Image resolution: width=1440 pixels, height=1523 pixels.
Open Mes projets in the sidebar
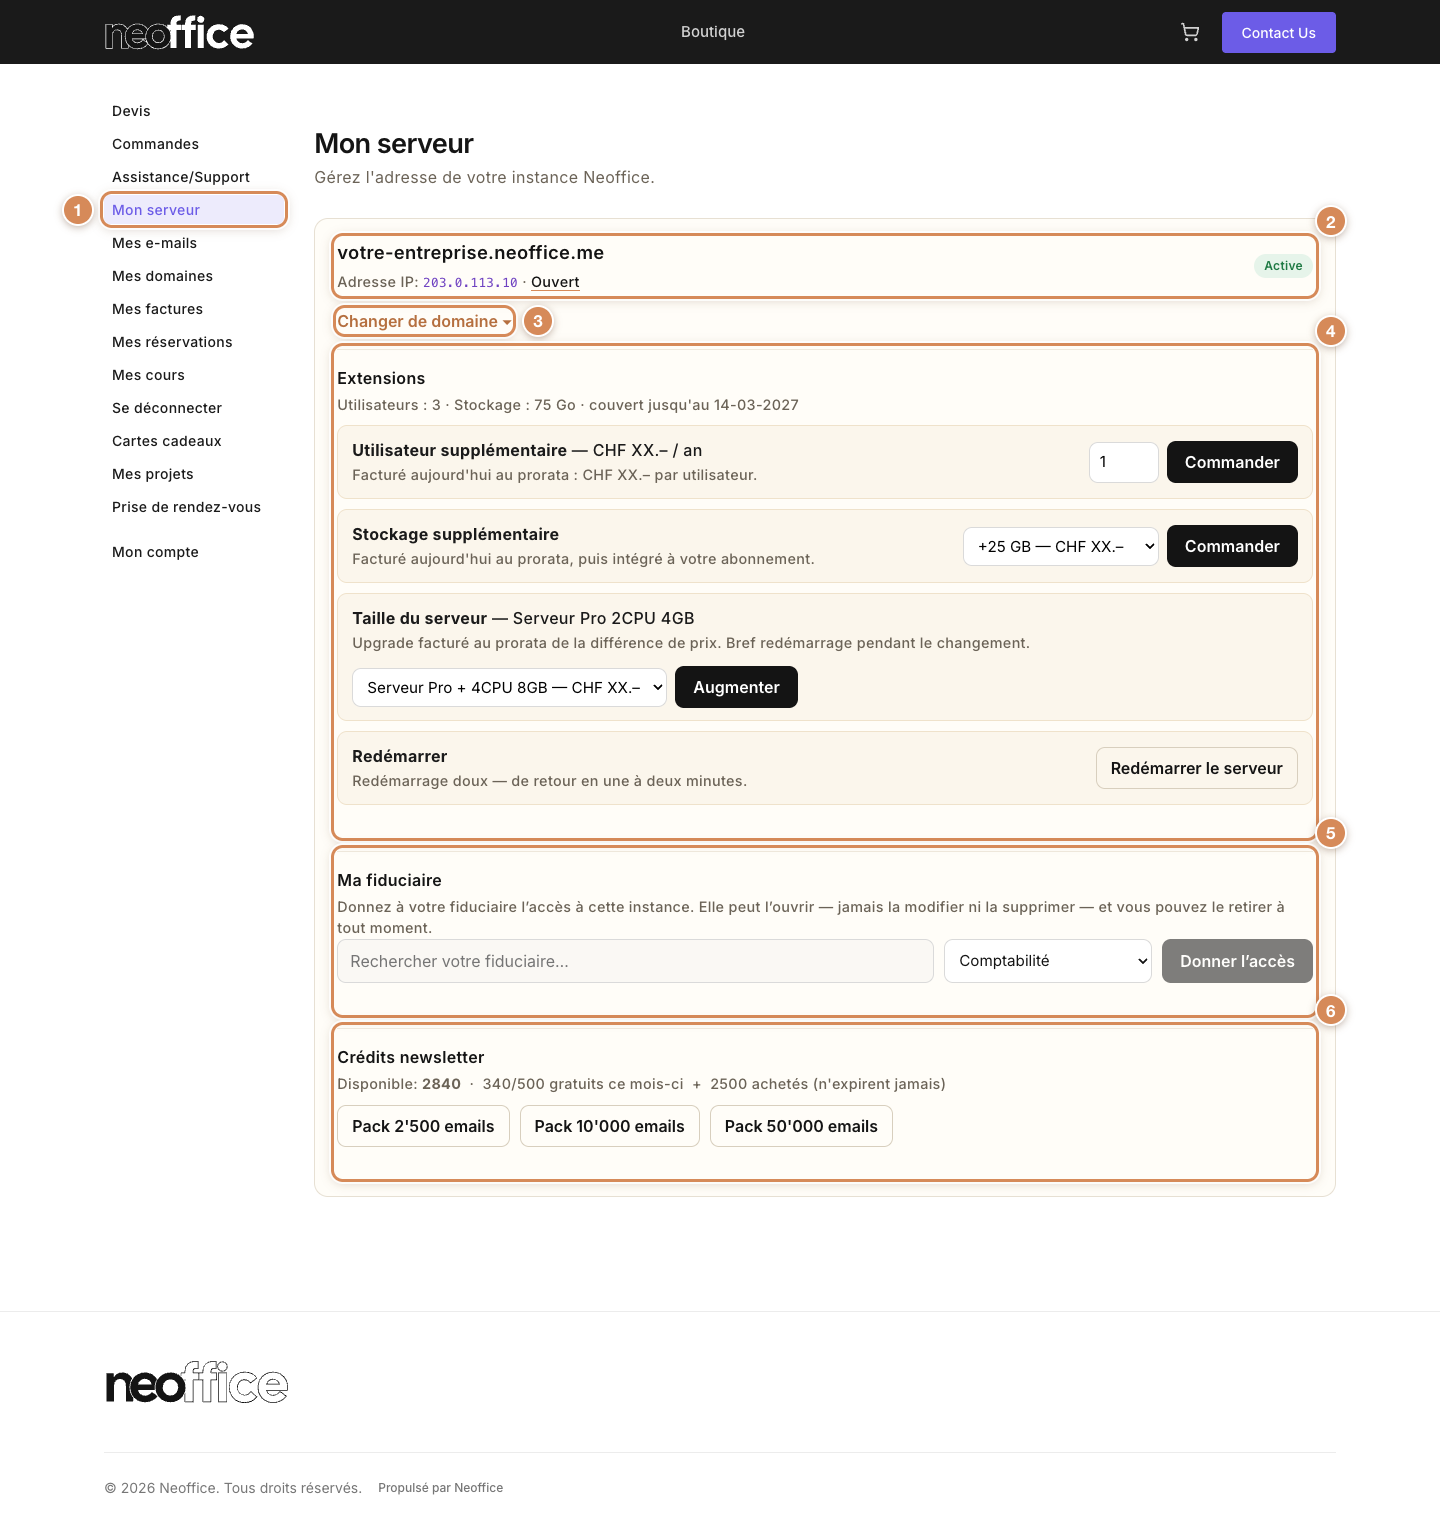pyautogui.click(x=153, y=474)
